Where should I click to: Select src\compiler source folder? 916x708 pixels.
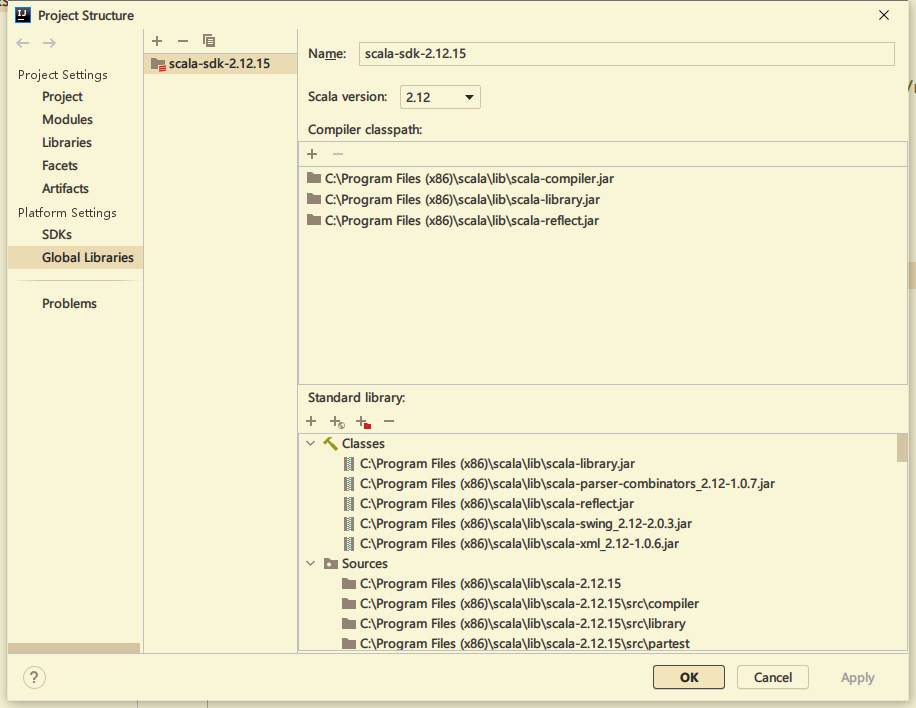[x=529, y=603]
